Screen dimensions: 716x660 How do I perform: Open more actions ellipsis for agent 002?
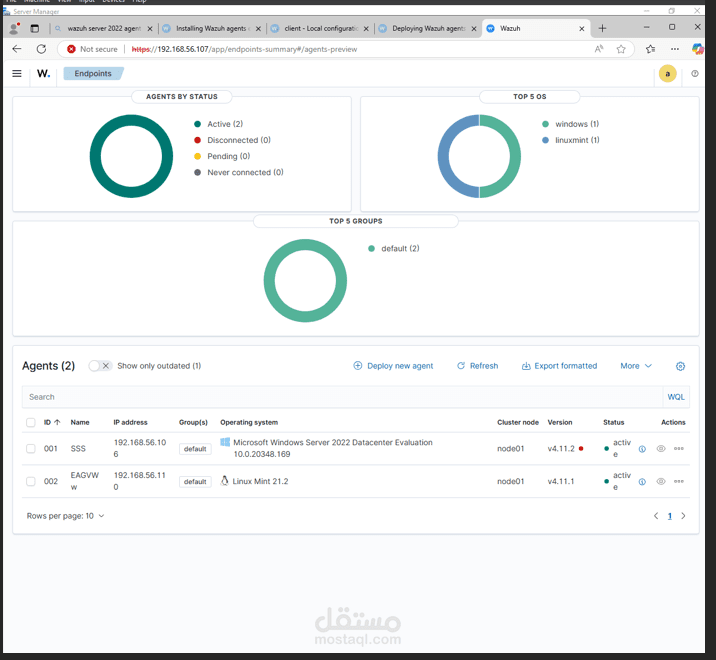click(679, 481)
